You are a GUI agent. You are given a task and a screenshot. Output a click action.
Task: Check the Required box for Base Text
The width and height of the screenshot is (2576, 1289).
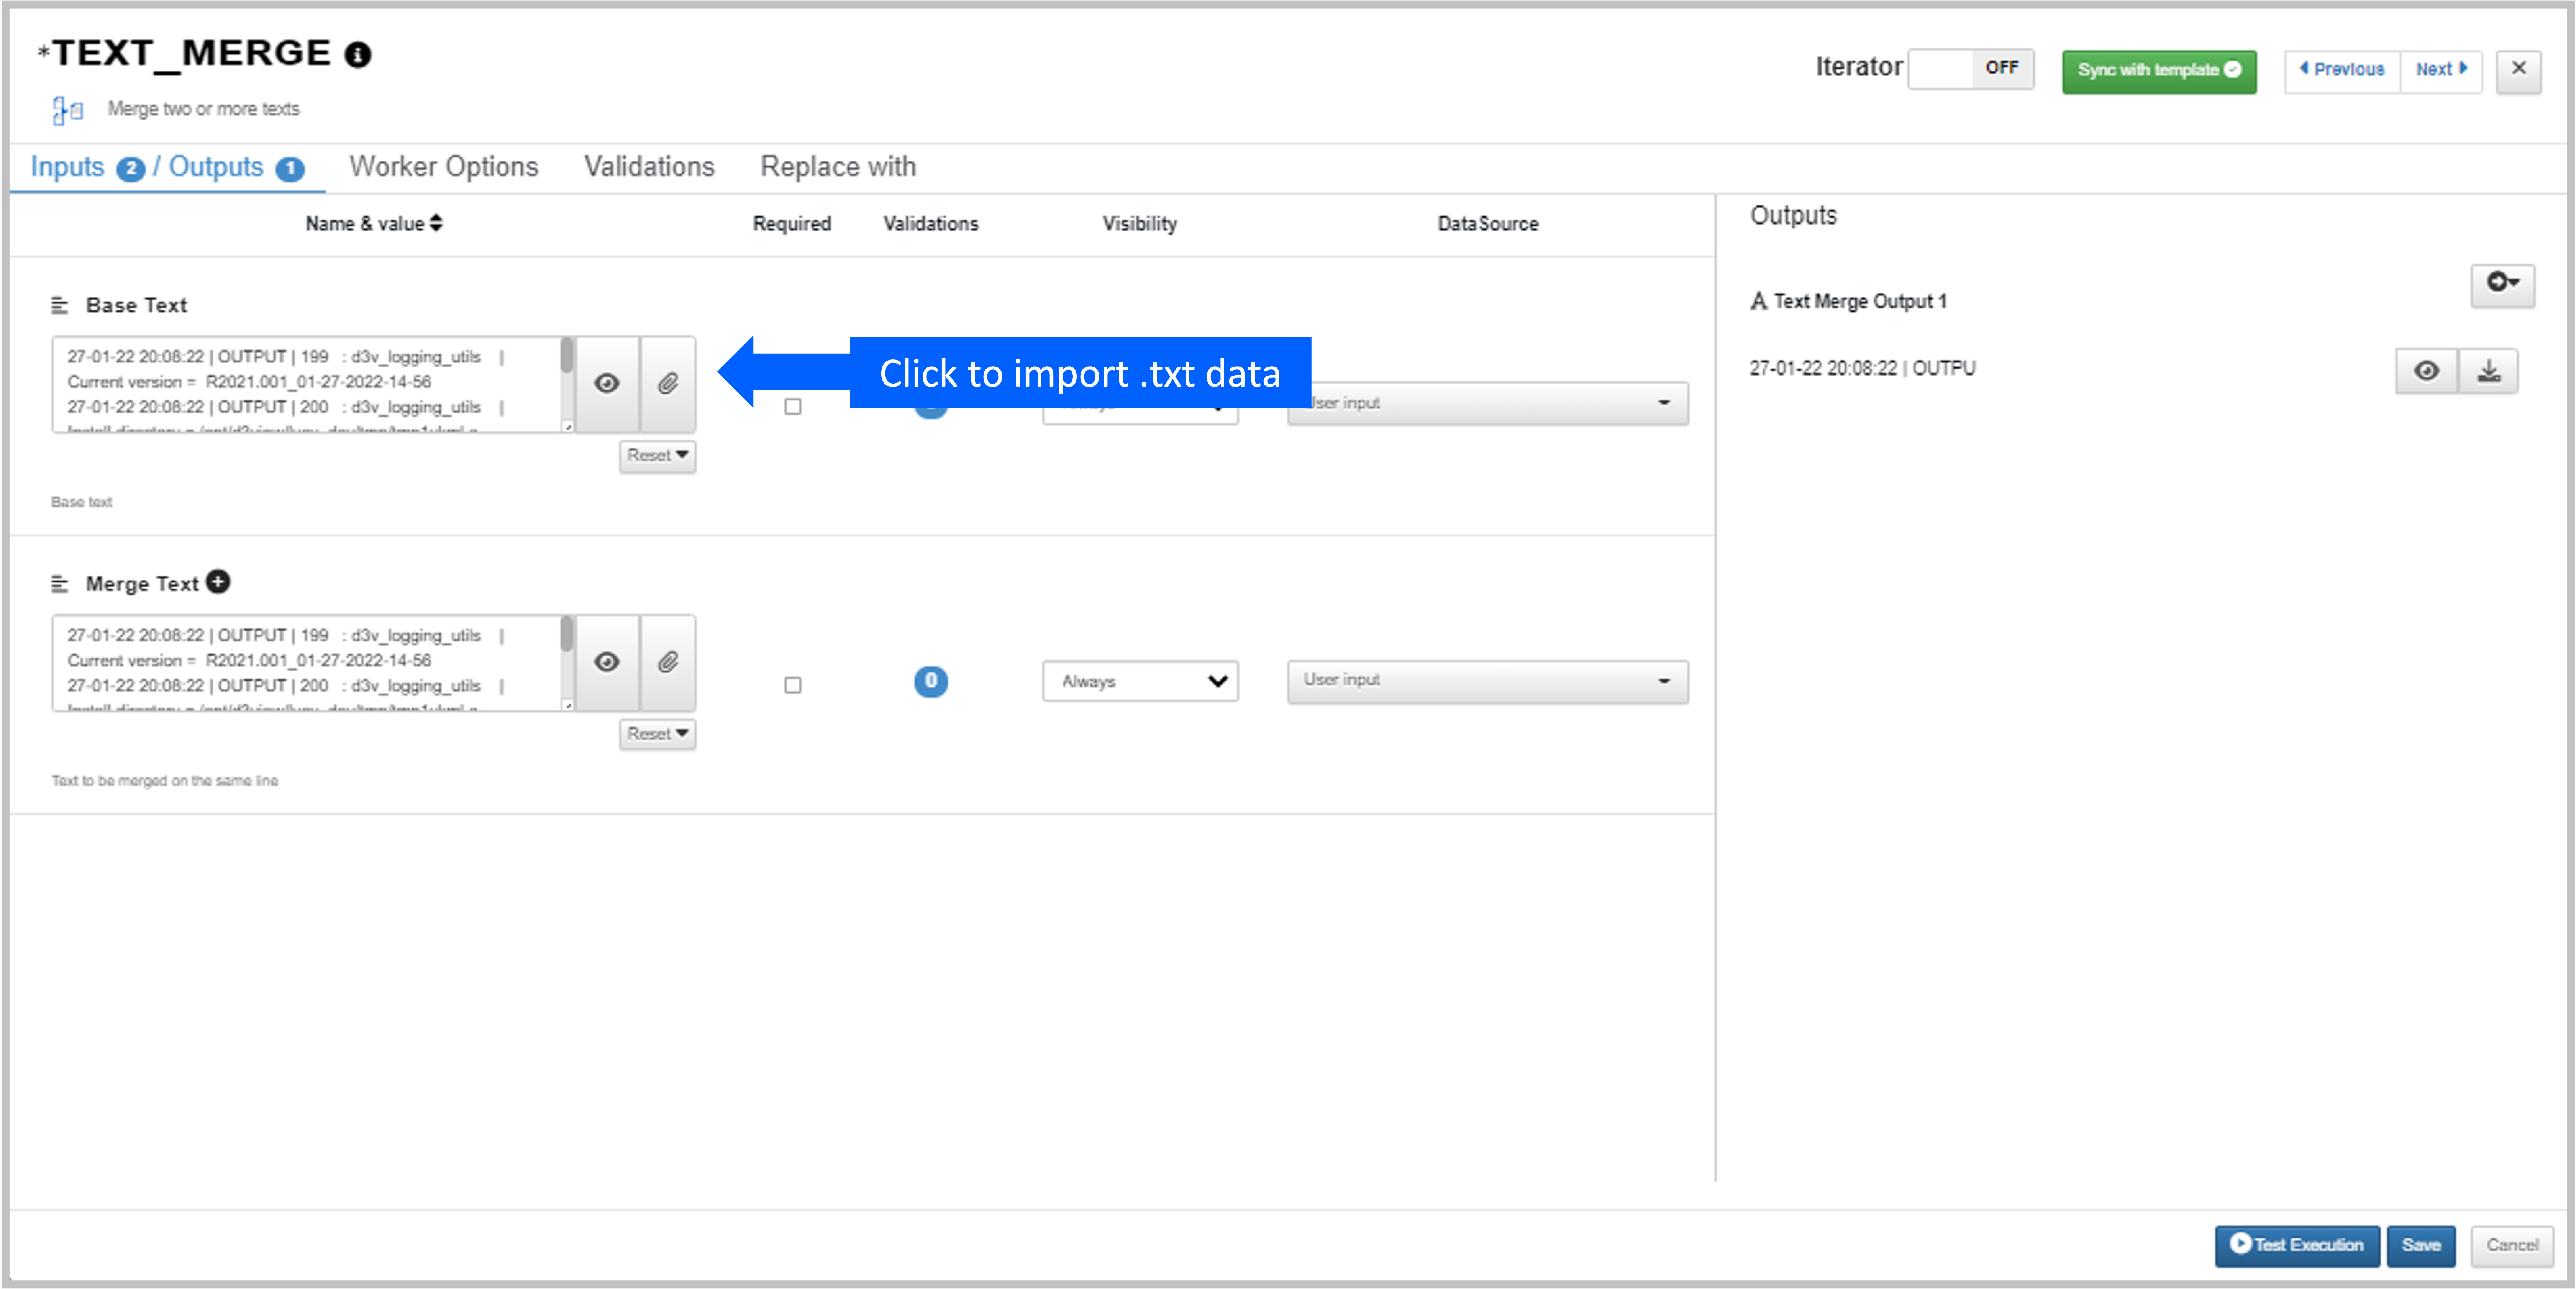793,406
